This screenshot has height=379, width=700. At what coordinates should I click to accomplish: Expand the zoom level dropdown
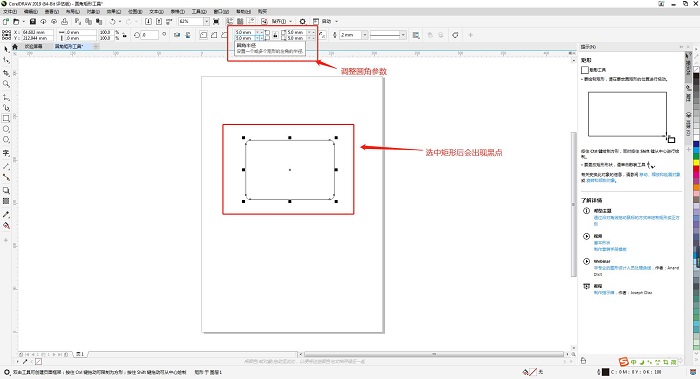pyautogui.click(x=206, y=21)
